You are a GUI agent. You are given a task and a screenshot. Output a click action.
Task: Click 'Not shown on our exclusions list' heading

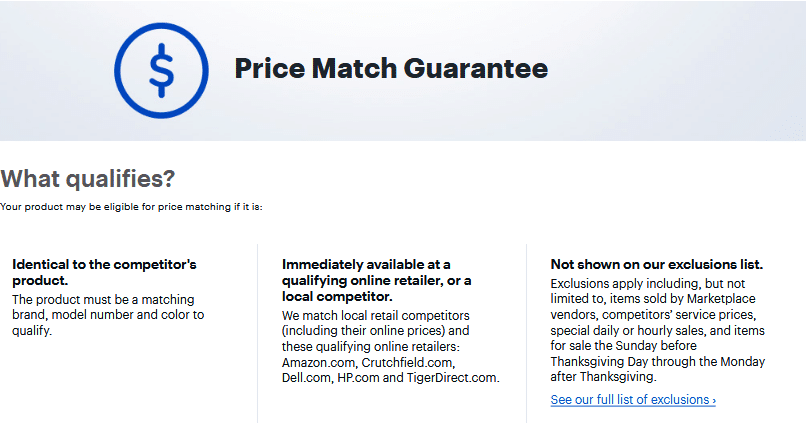click(656, 264)
